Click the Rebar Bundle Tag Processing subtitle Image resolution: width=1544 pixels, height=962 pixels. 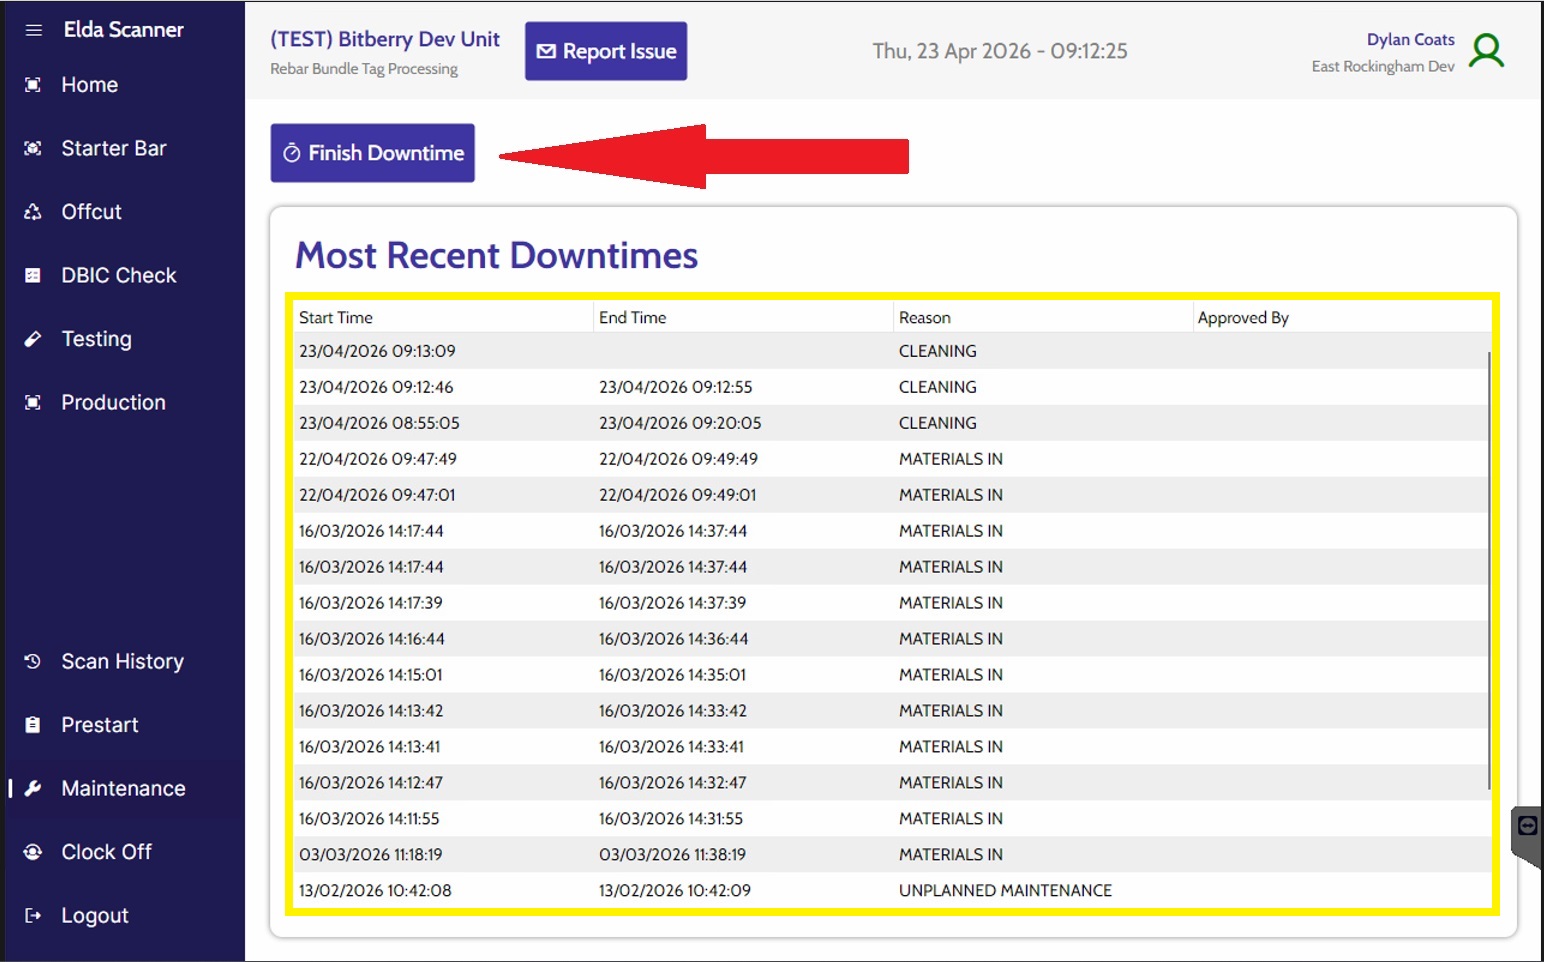364,69
